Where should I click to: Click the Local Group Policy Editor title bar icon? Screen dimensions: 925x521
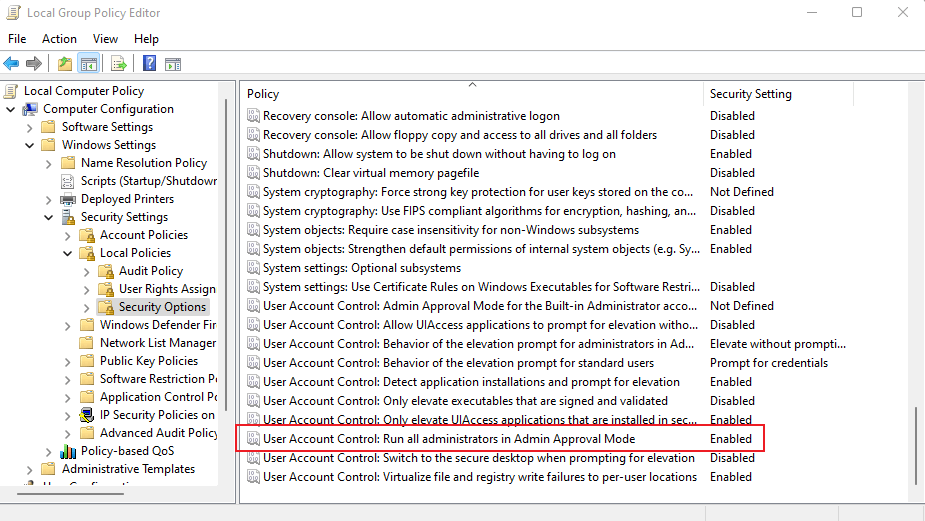point(14,12)
